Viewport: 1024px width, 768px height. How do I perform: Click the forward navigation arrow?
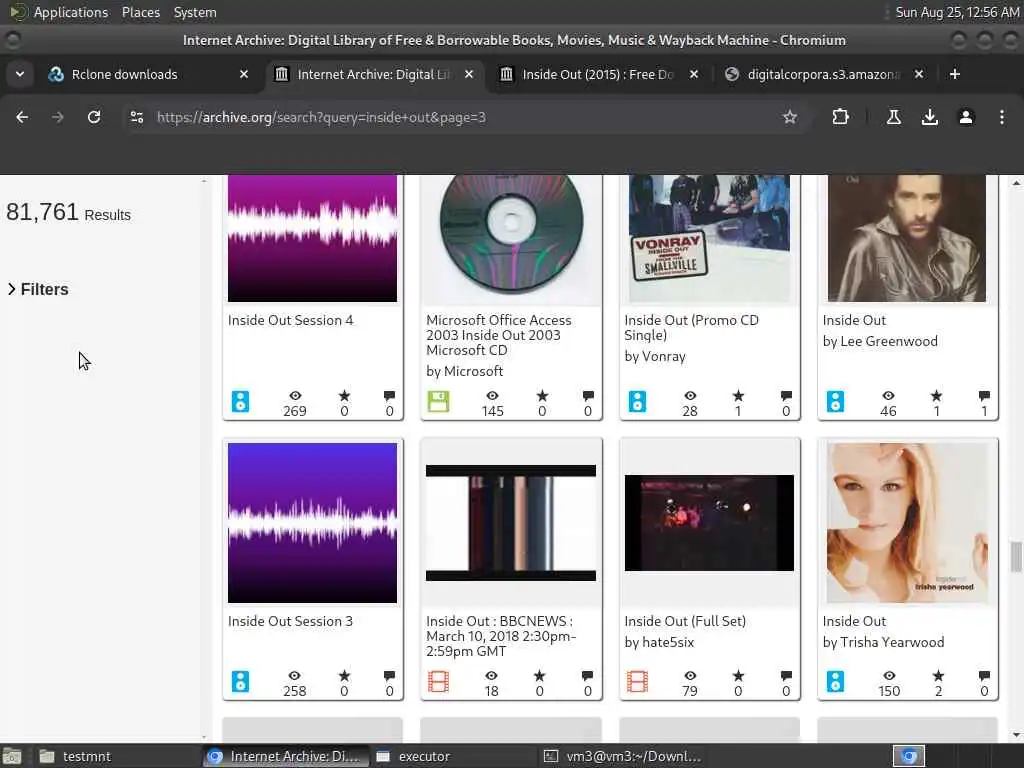[58, 117]
